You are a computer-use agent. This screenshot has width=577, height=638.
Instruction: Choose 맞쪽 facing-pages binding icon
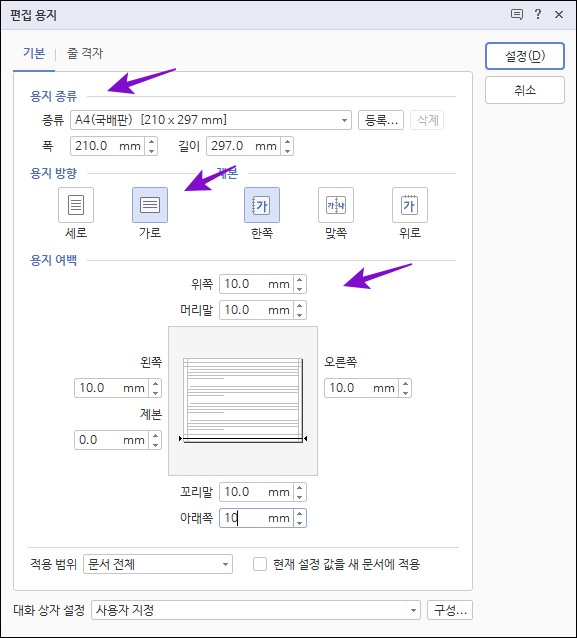point(336,205)
